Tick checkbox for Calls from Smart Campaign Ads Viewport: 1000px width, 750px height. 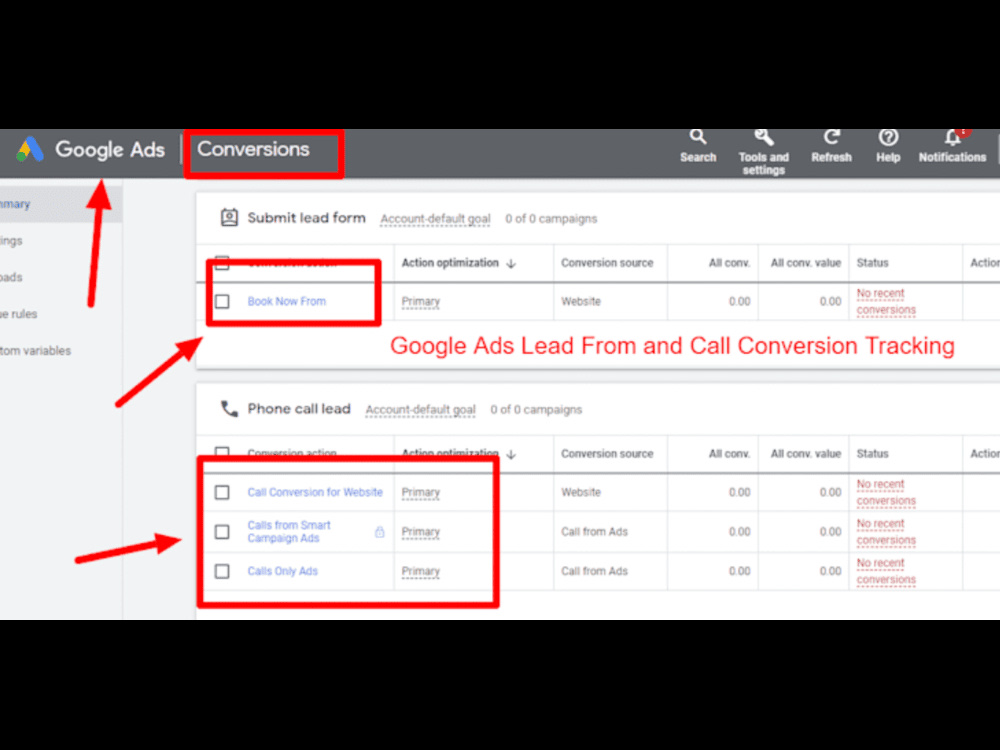pyautogui.click(x=222, y=532)
